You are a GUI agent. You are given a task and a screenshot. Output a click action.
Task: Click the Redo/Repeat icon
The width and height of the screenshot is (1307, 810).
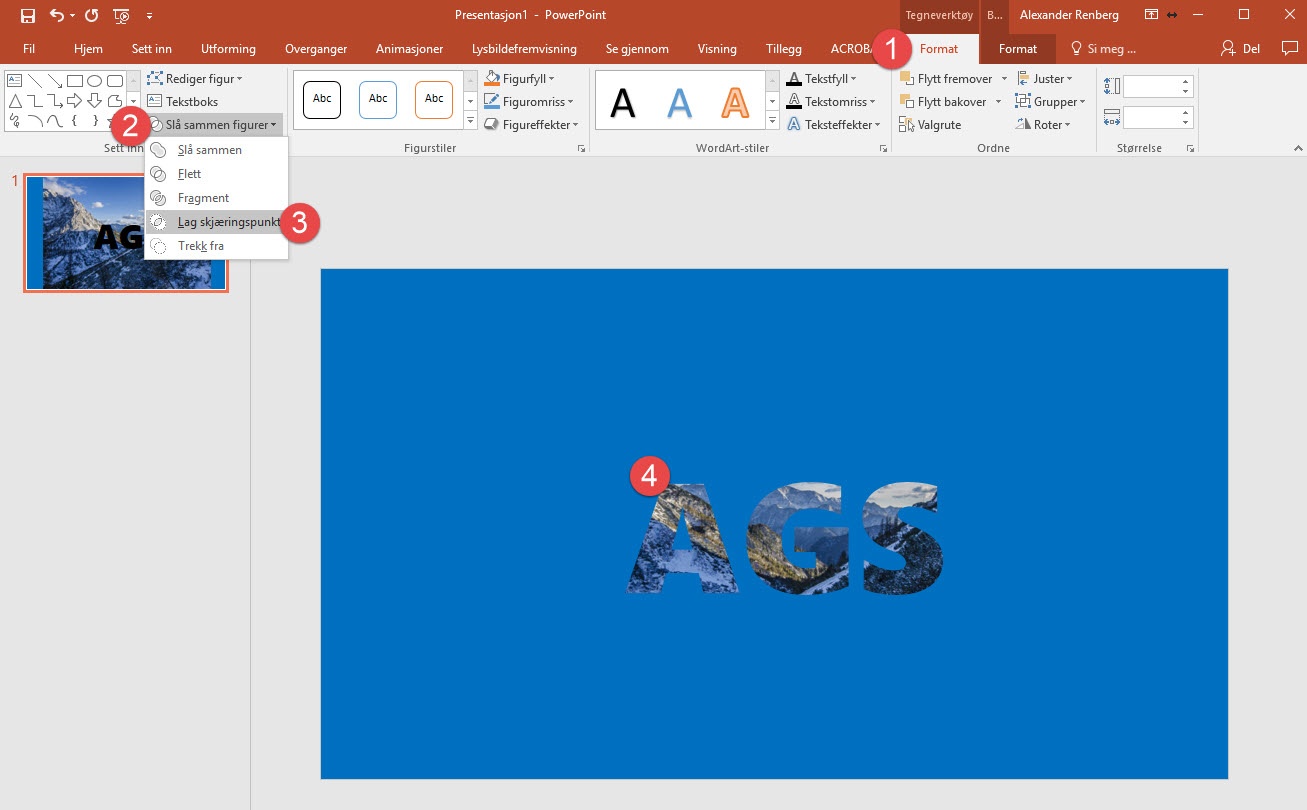click(92, 15)
